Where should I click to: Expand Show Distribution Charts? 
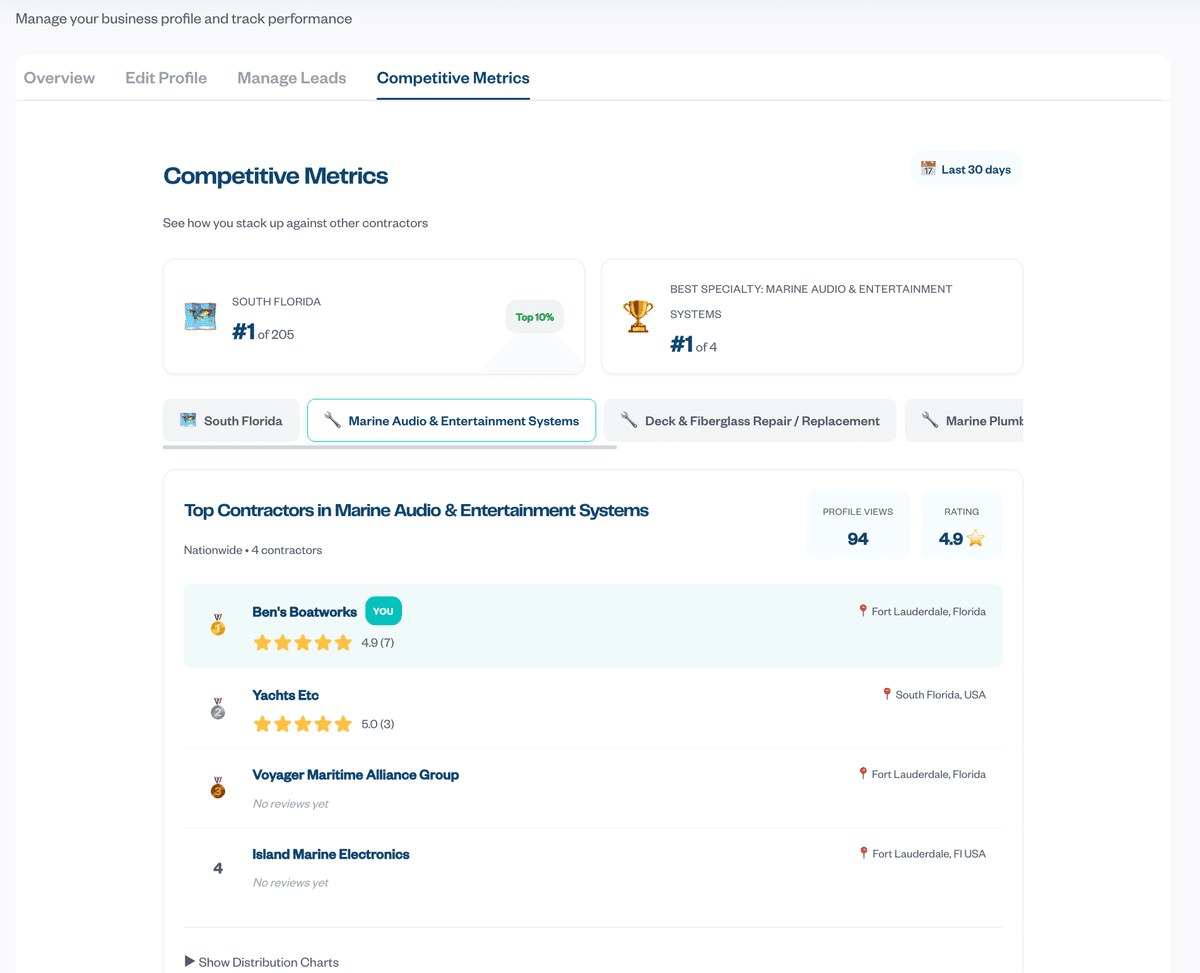click(x=262, y=962)
